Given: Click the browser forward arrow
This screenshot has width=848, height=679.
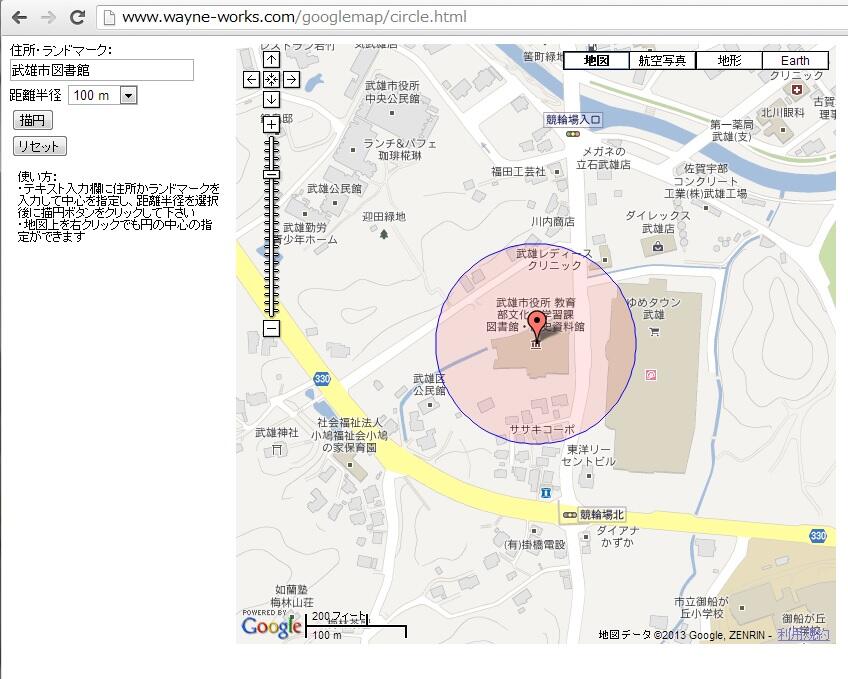Looking at the screenshot, I should 49,17.
